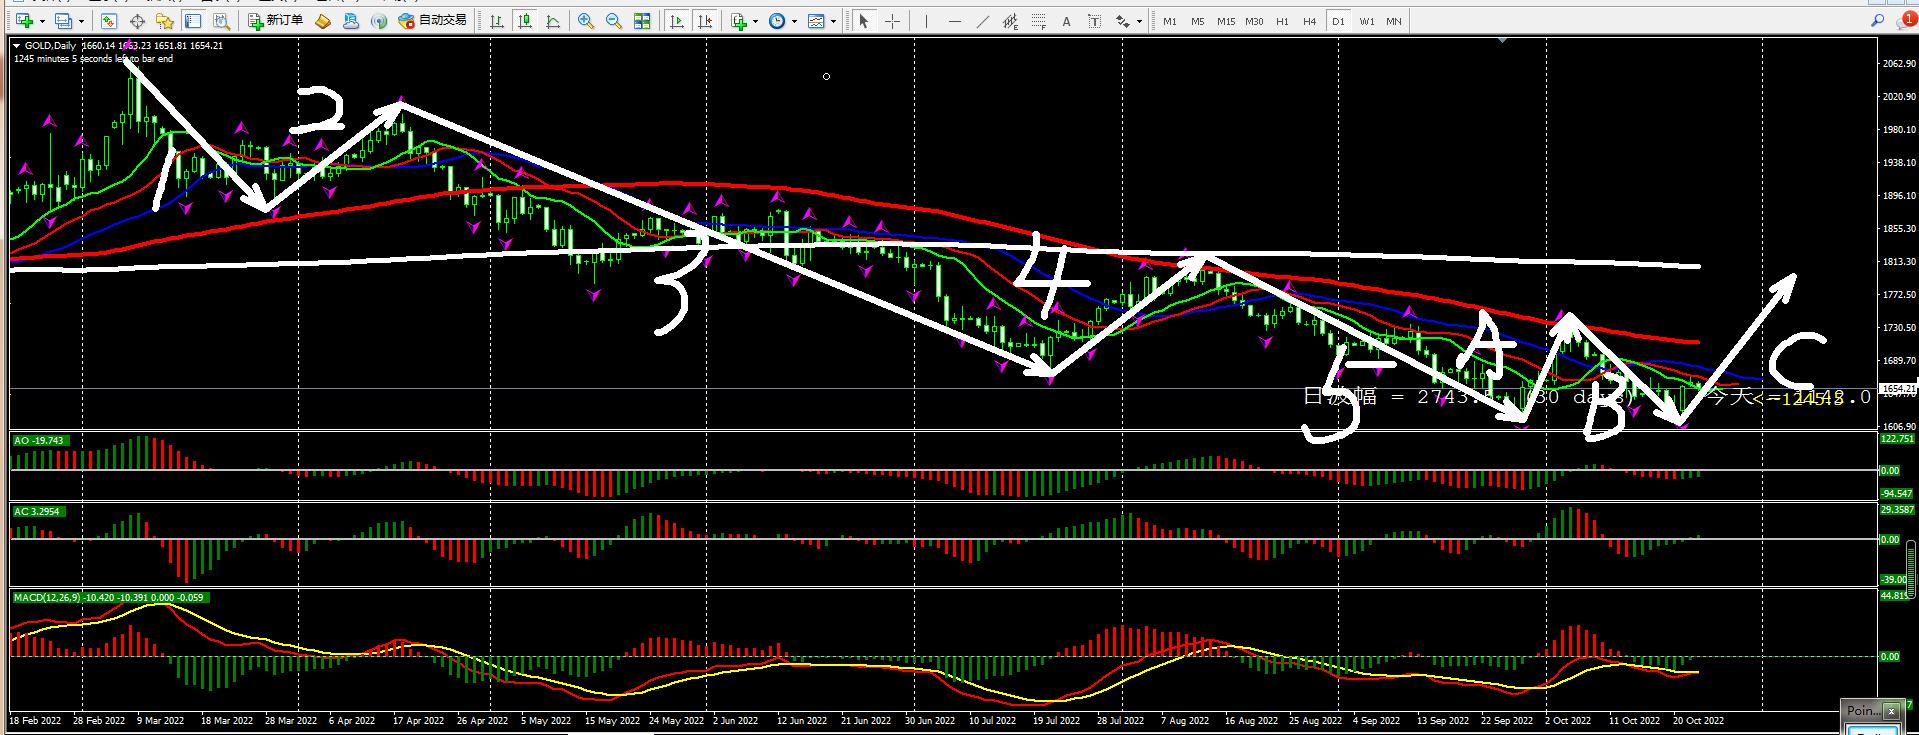1919x735 pixels.
Task: Expand the chart profiles dropdown arrow
Action: click(81, 21)
